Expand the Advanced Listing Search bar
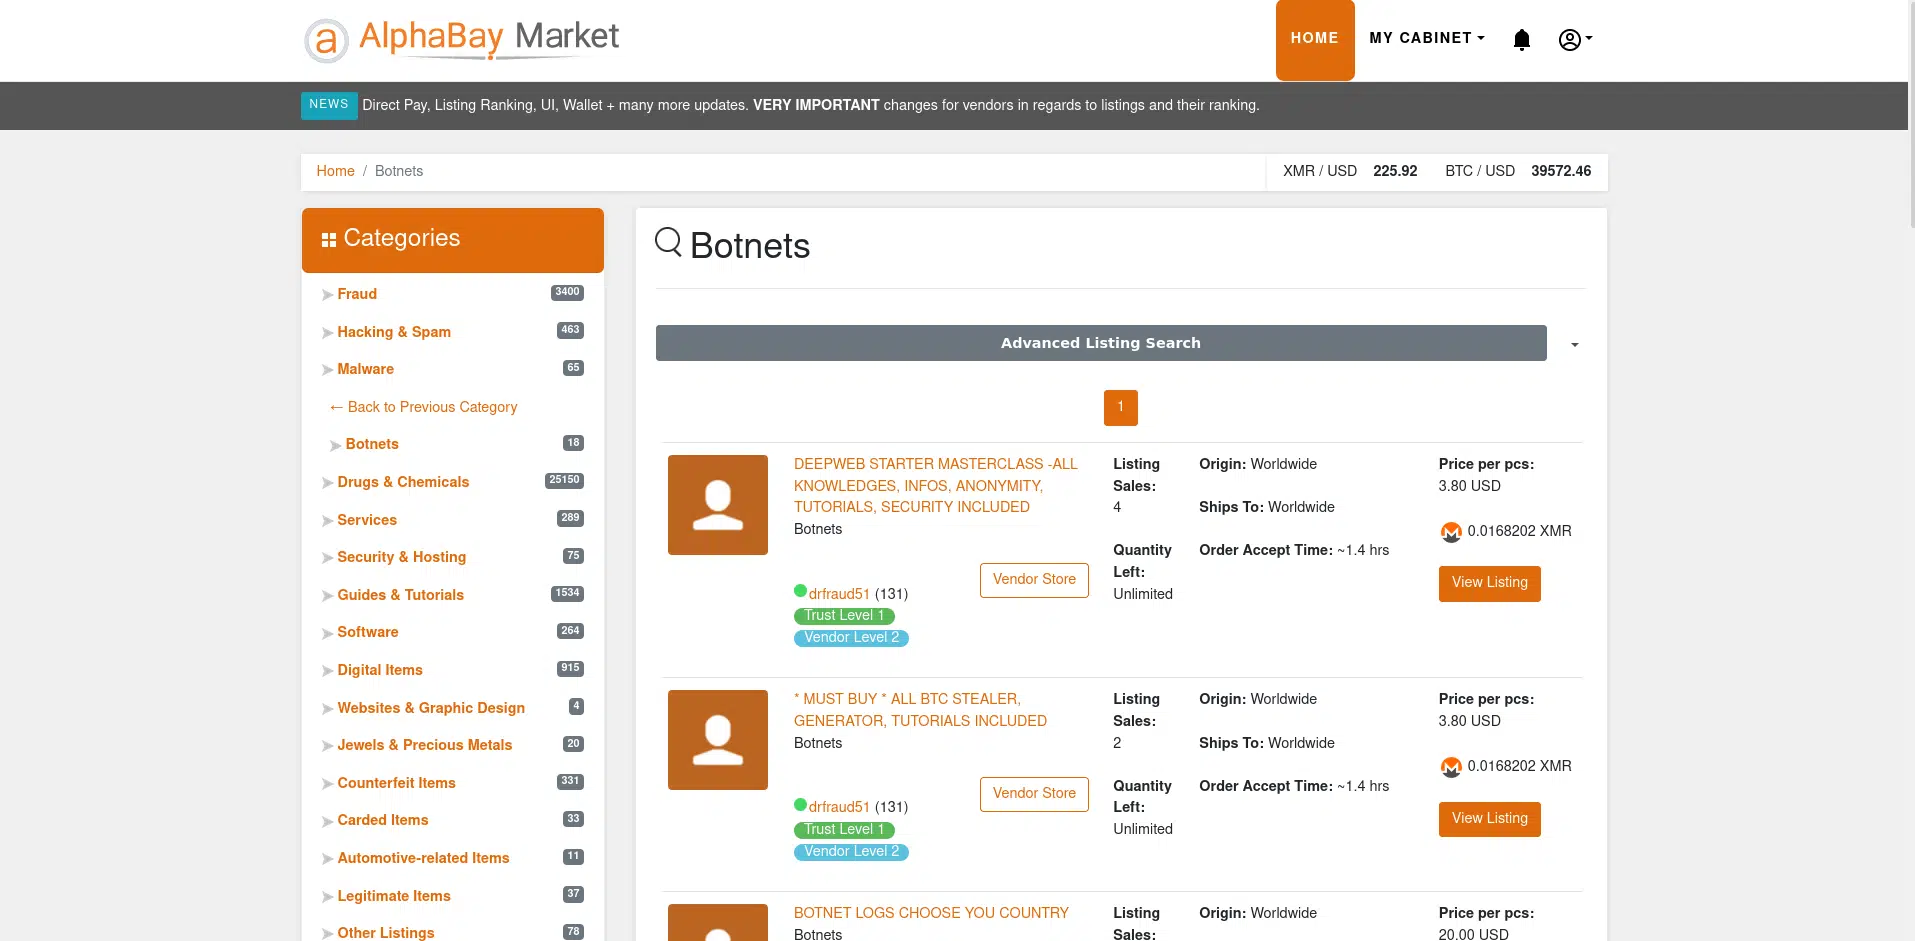 point(1101,343)
